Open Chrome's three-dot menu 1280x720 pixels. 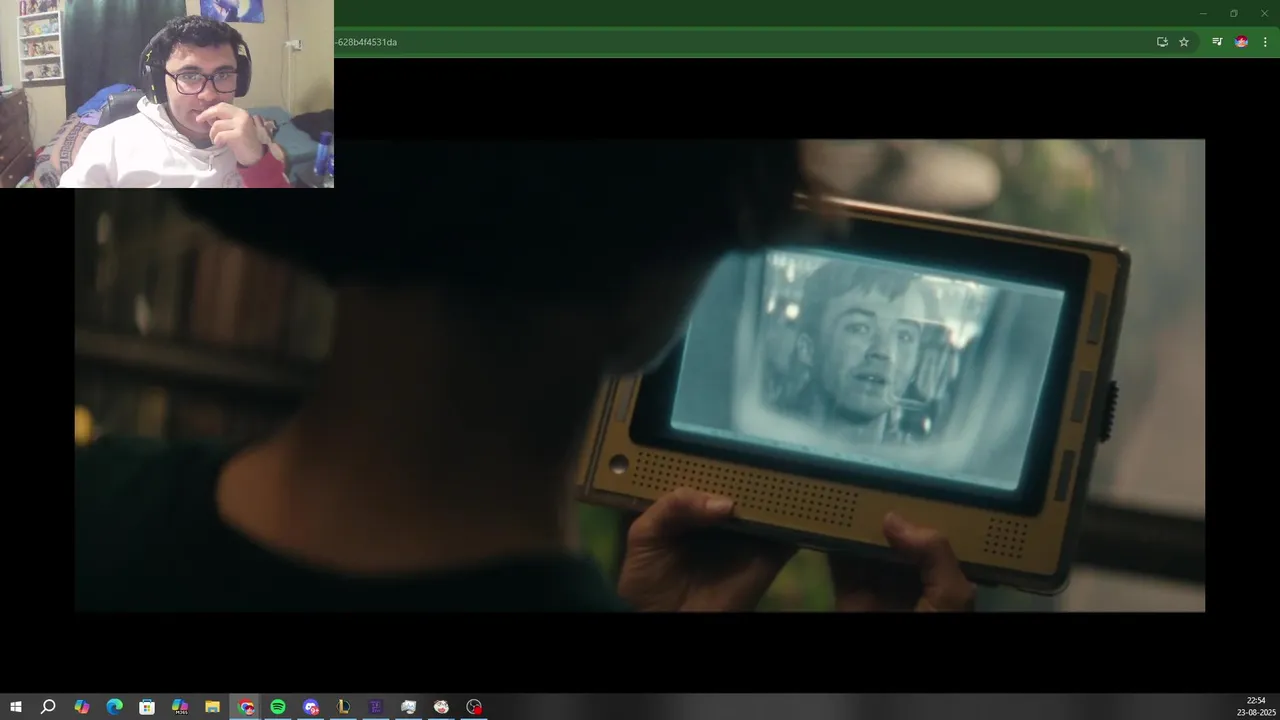[1265, 42]
